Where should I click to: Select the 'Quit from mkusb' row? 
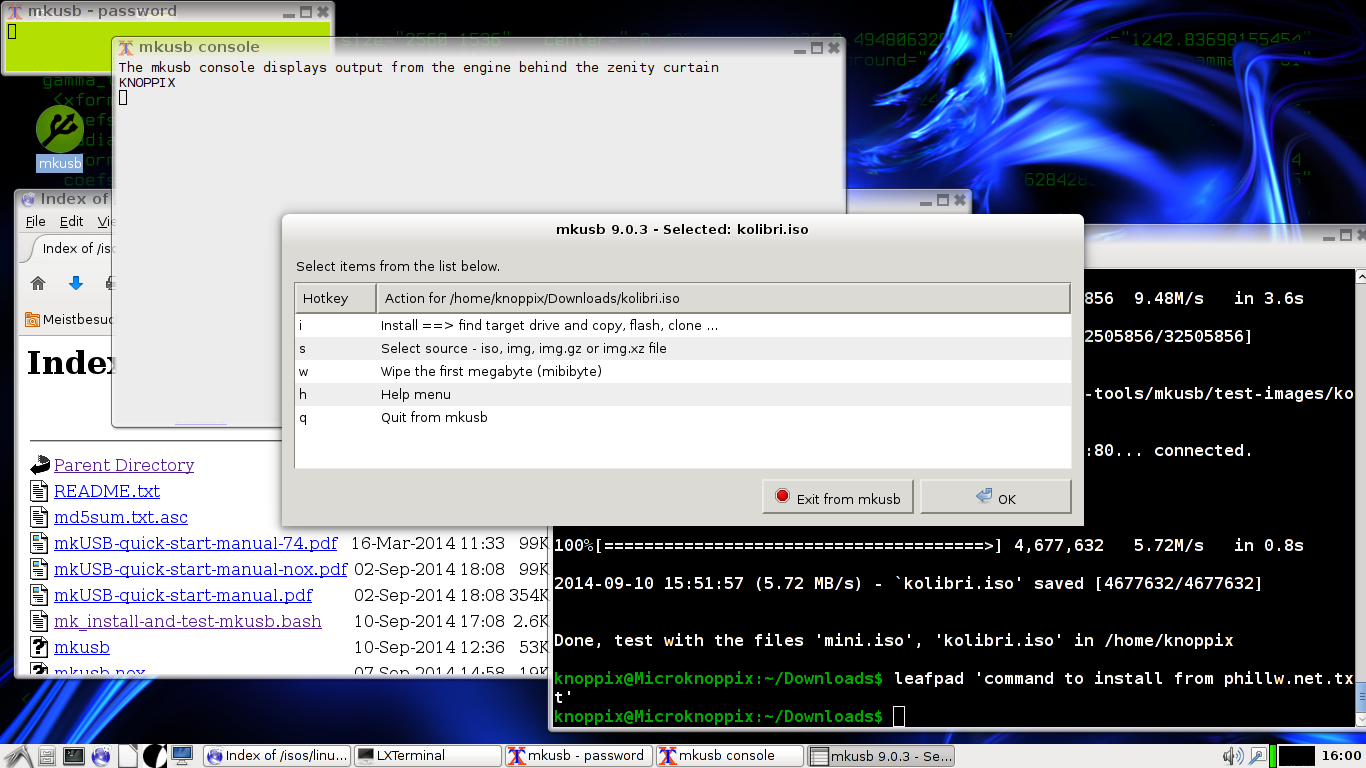click(683, 417)
